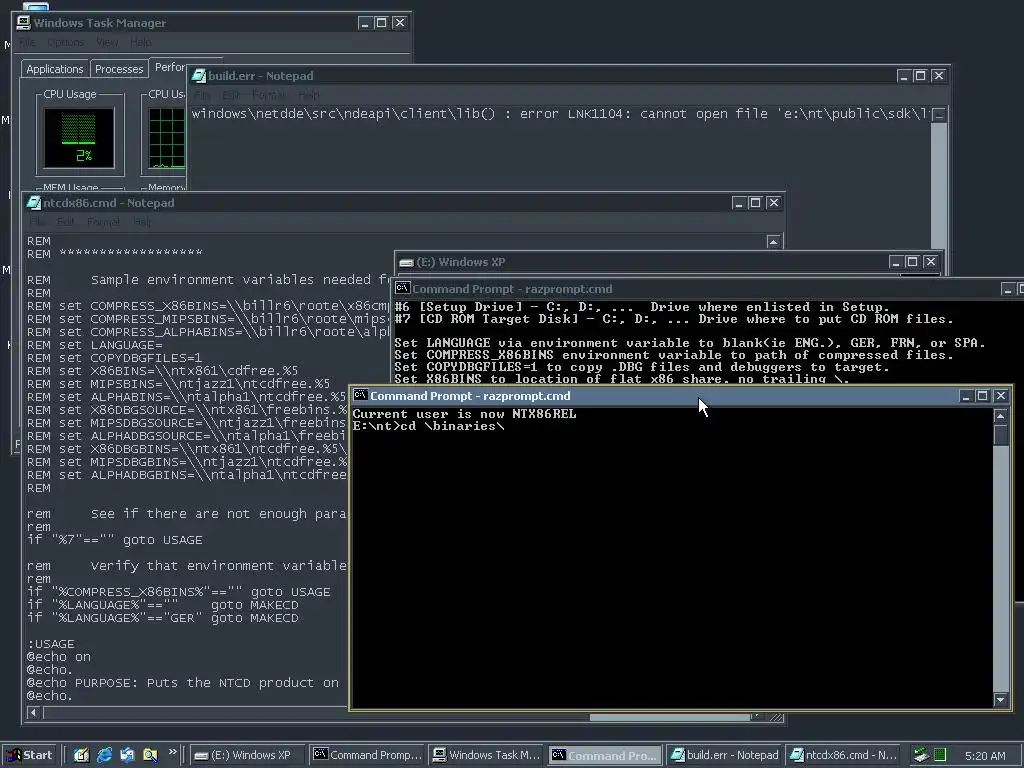Click the '#7 [CD ROM Target Disk]' line
The image size is (1024, 768).
coord(673,319)
